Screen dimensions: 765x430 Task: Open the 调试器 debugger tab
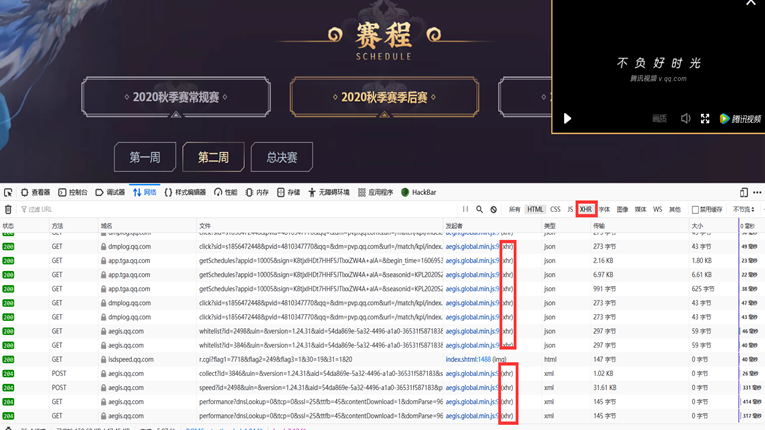110,192
